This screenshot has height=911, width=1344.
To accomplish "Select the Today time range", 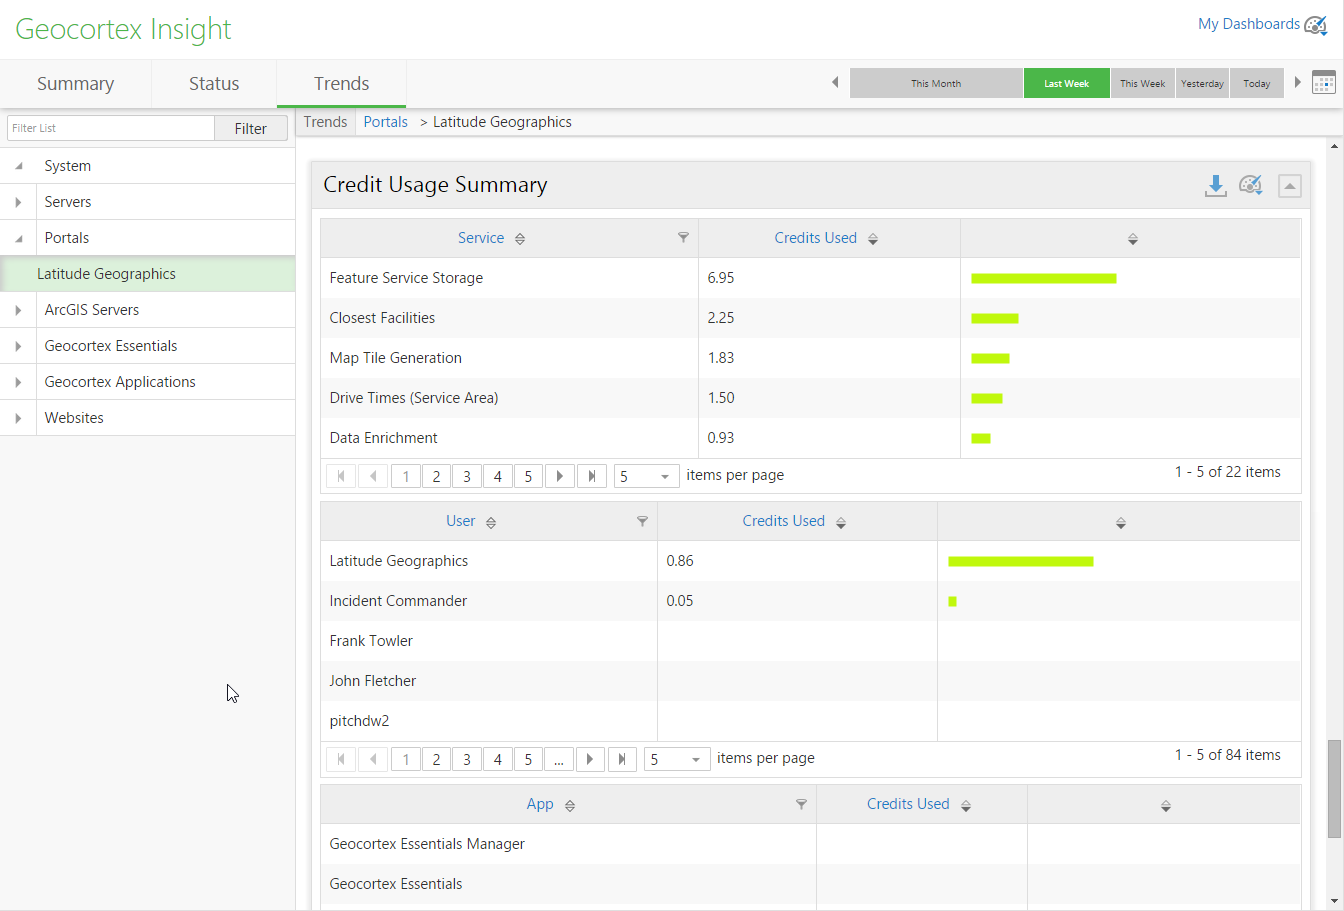I will click(1257, 83).
